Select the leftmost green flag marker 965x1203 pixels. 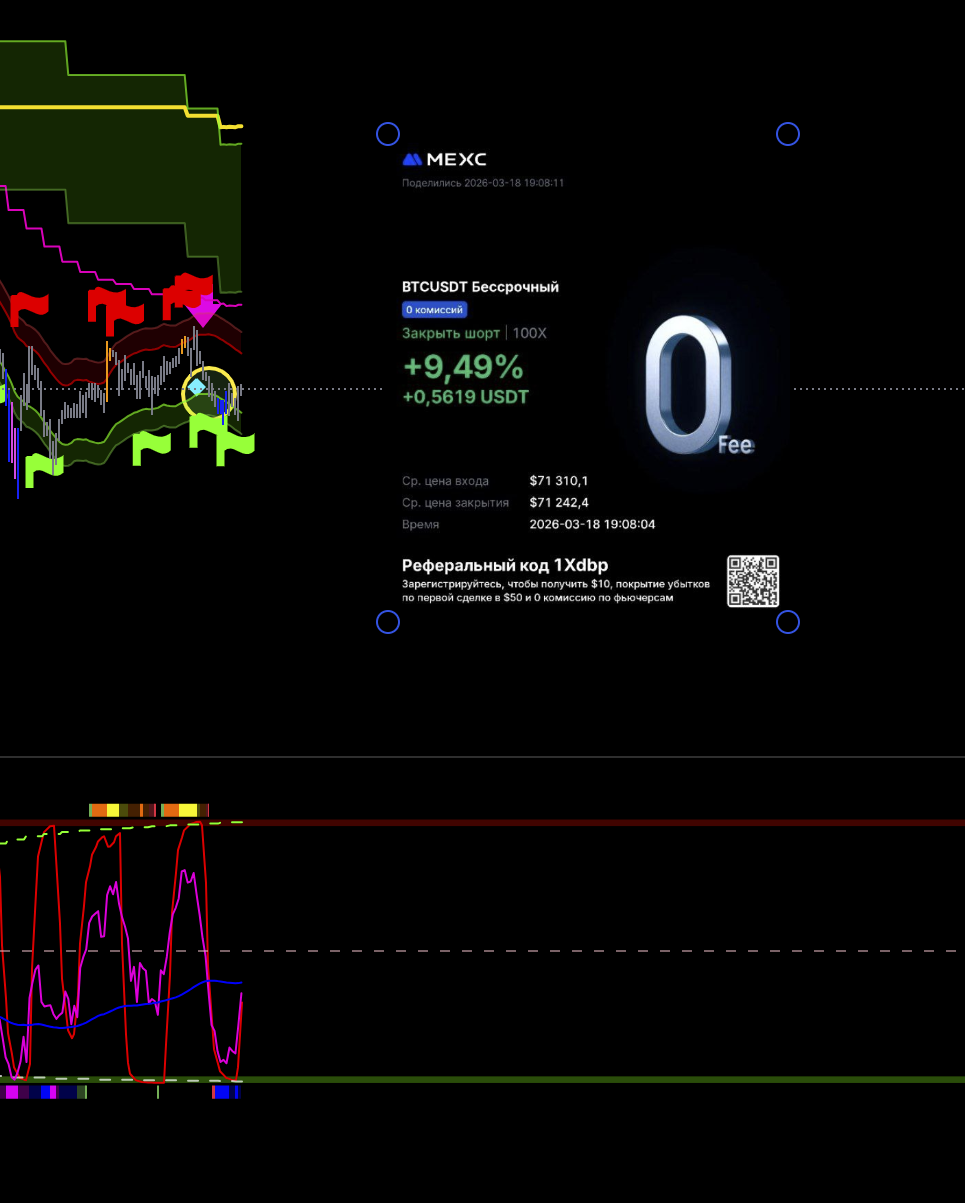click(x=43, y=468)
